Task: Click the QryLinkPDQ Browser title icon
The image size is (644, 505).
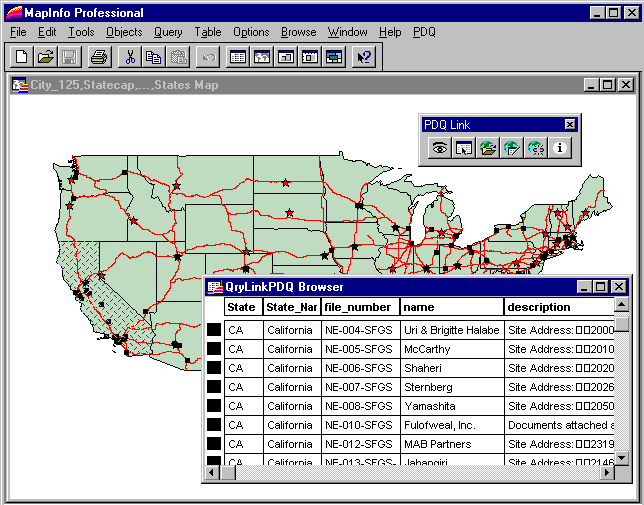Action: coord(215,287)
